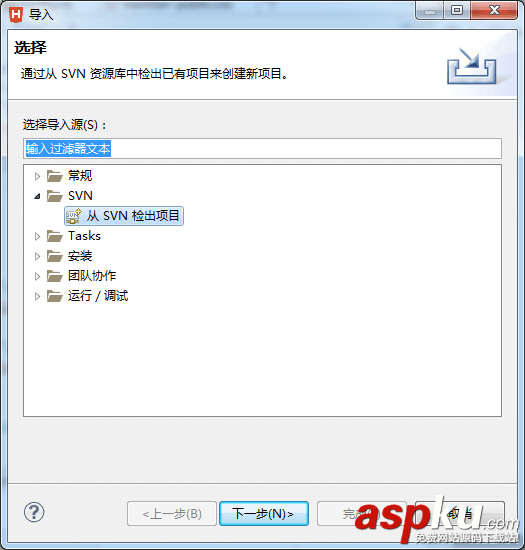Click the HBuilder logo icon in title bar
This screenshot has height=550, width=525.
(16, 14)
